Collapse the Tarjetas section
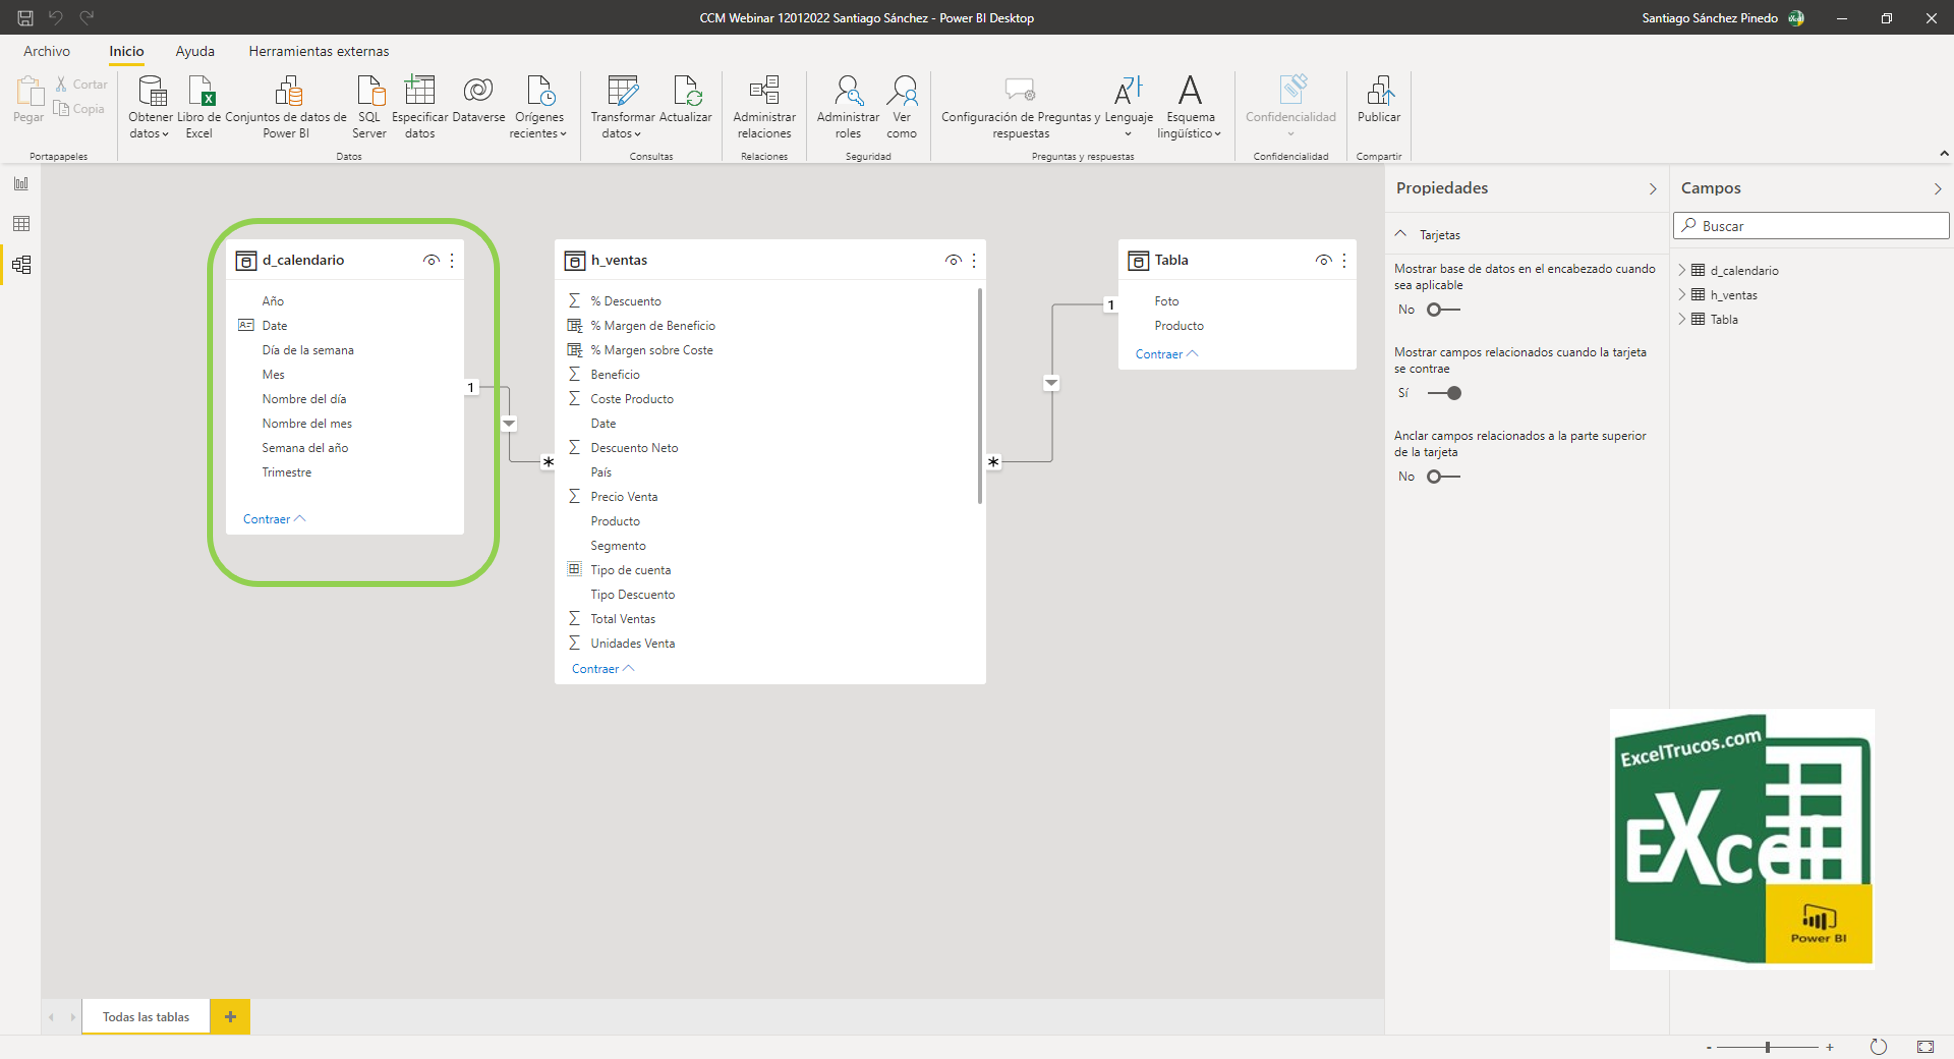Screen dimensions: 1954x1059 pos(1401,234)
